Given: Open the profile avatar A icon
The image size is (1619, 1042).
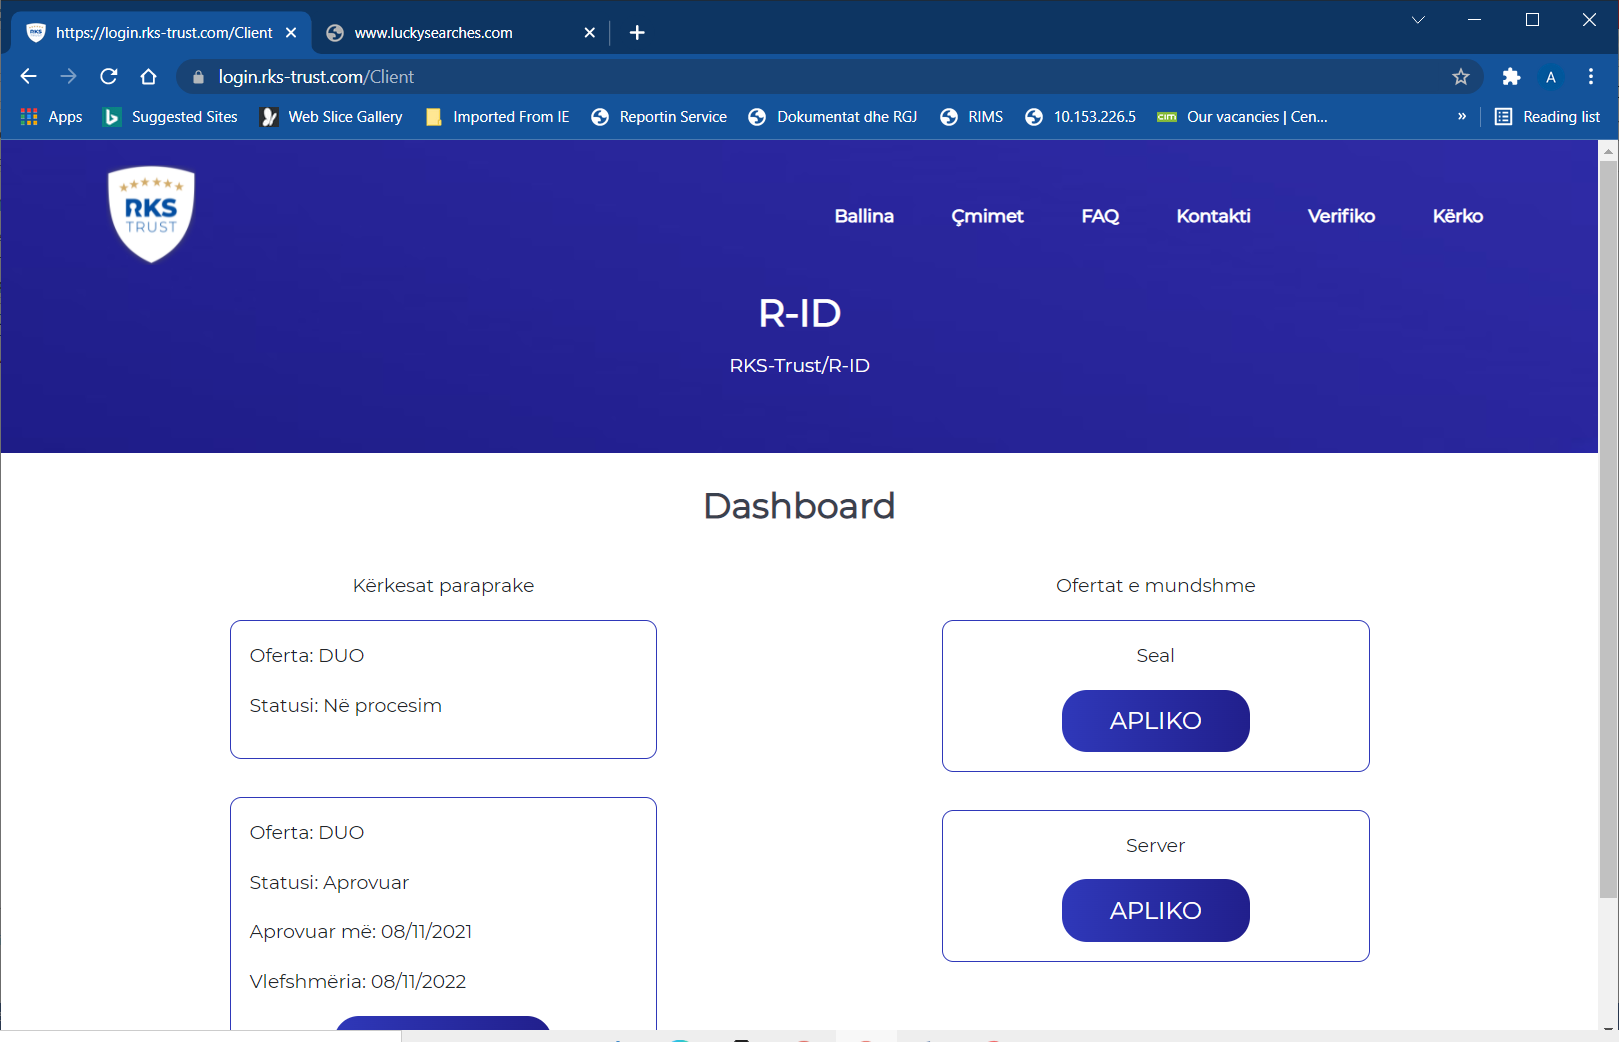Looking at the screenshot, I should (1551, 77).
